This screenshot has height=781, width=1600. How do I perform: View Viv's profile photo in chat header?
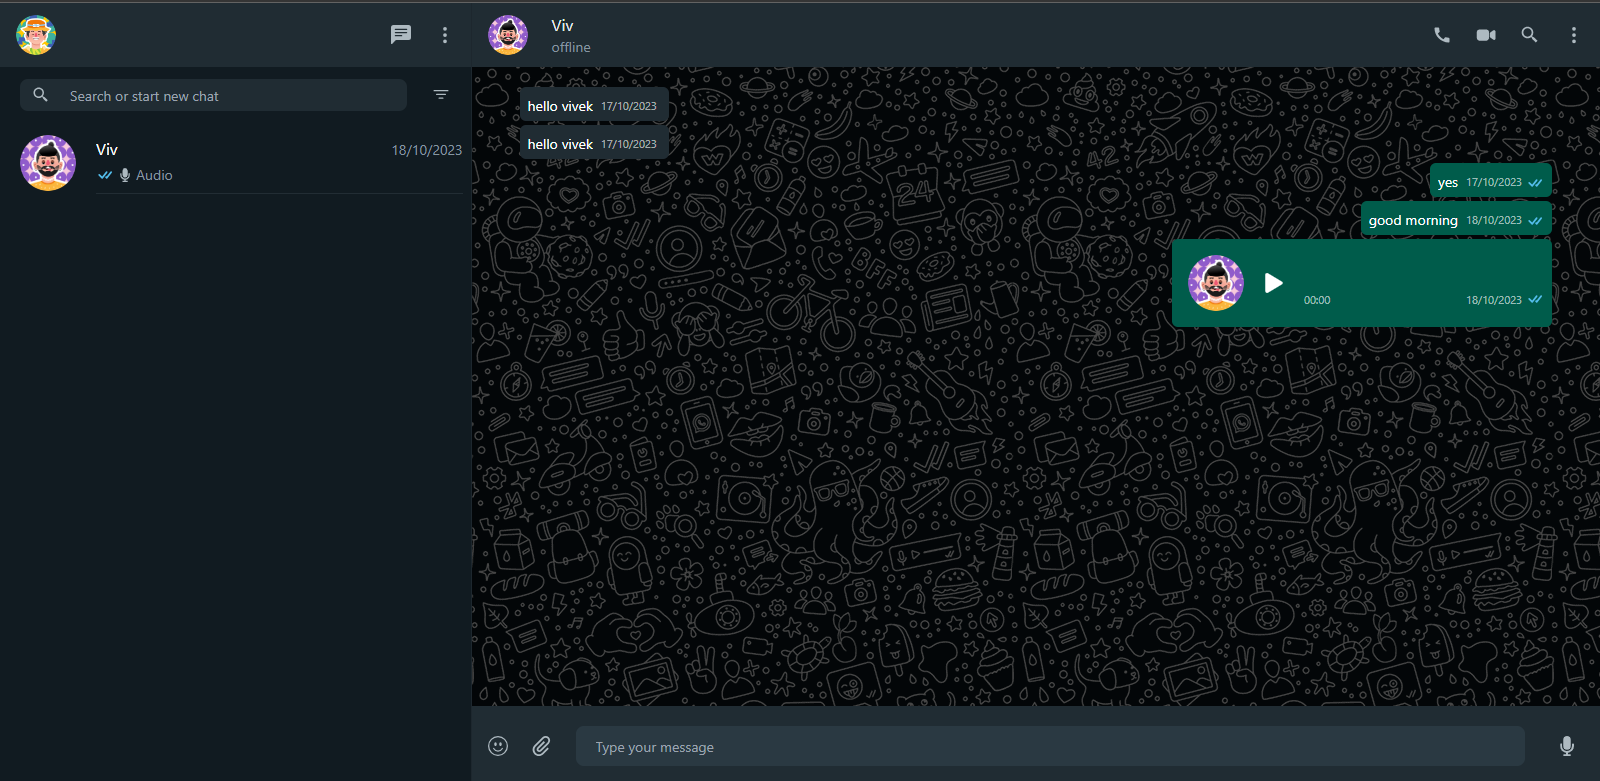point(508,35)
